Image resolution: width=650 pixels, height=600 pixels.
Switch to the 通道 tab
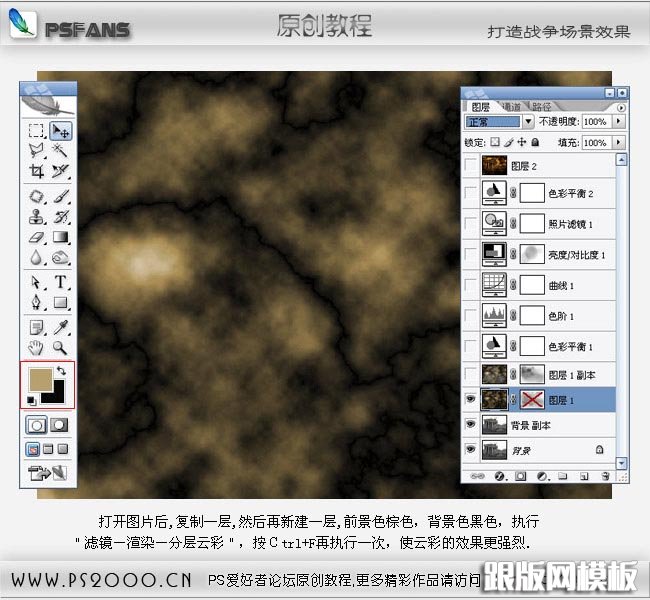click(x=511, y=105)
